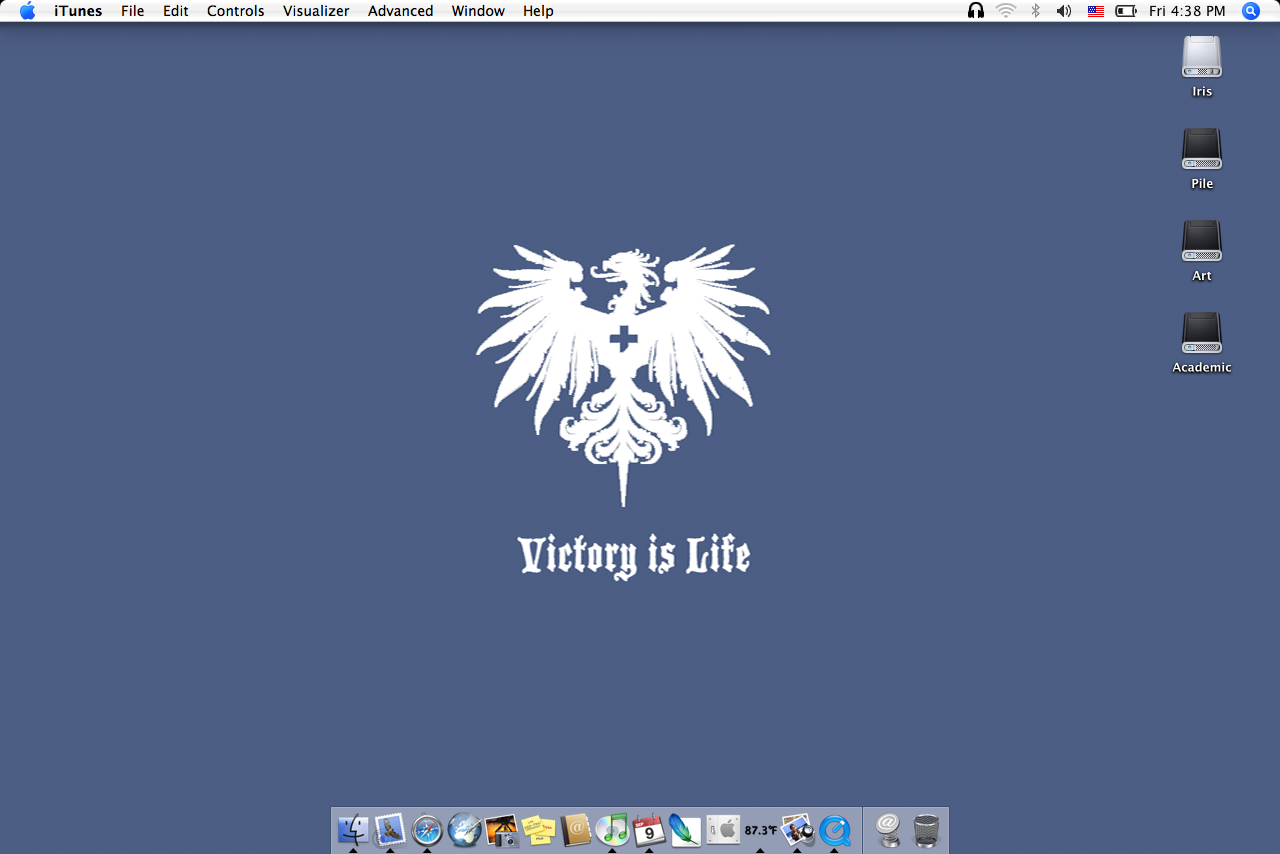Open the Visualizer menu
1280x854 pixels.
tap(316, 11)
